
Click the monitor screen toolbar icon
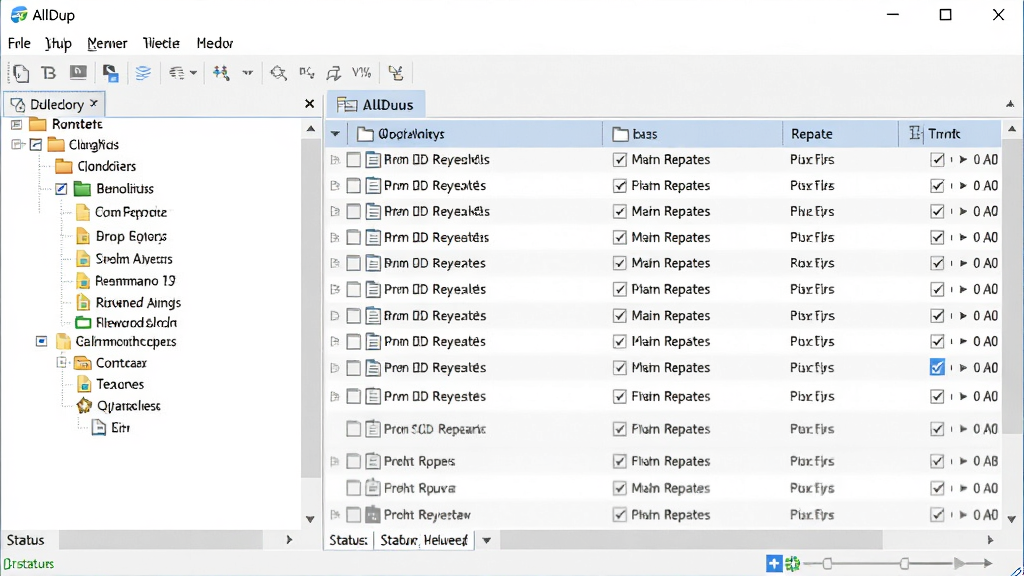[78, 72]
